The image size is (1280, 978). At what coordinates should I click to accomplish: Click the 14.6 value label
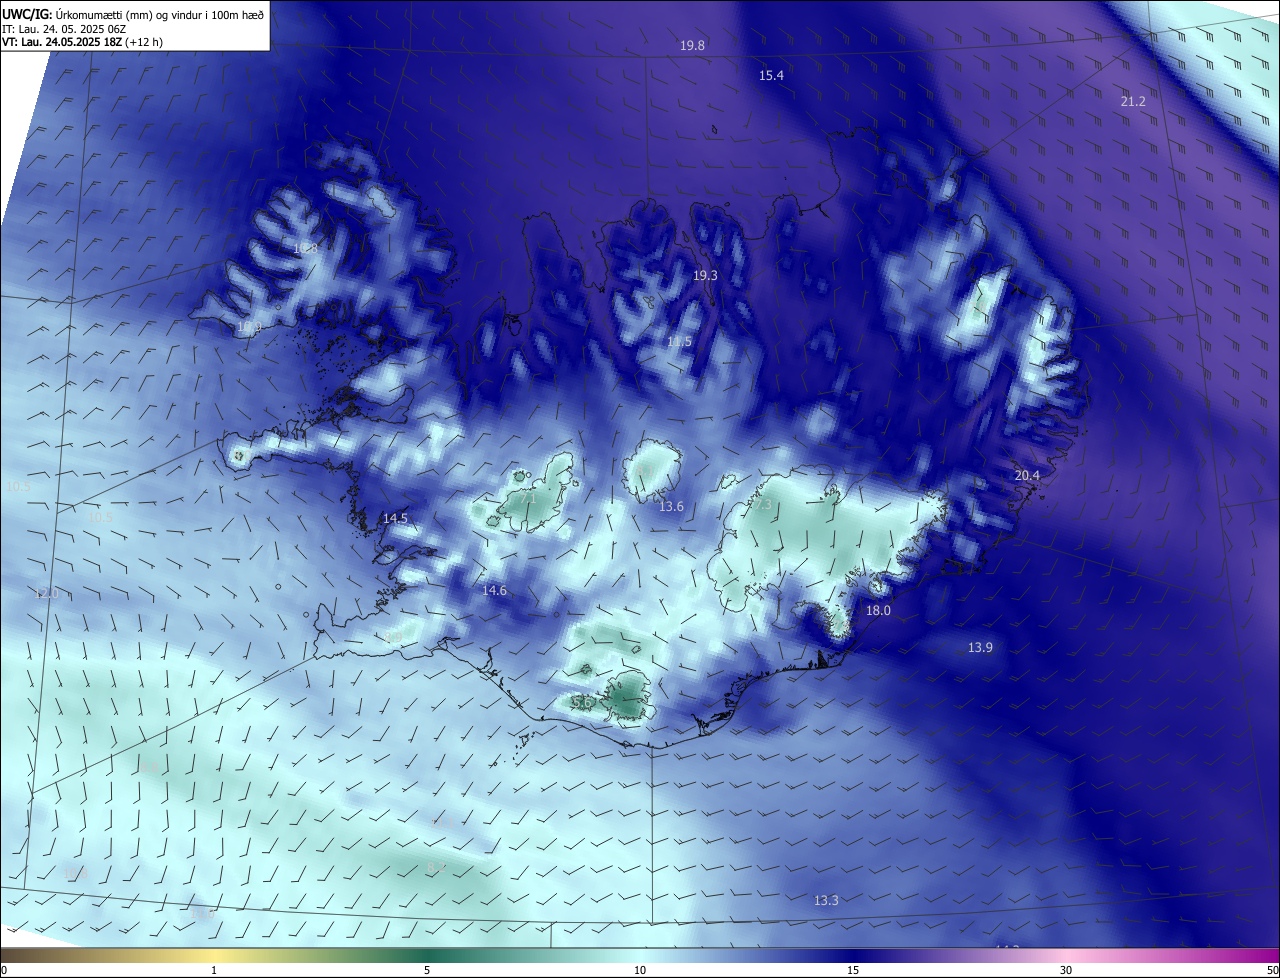coord(494,591)
